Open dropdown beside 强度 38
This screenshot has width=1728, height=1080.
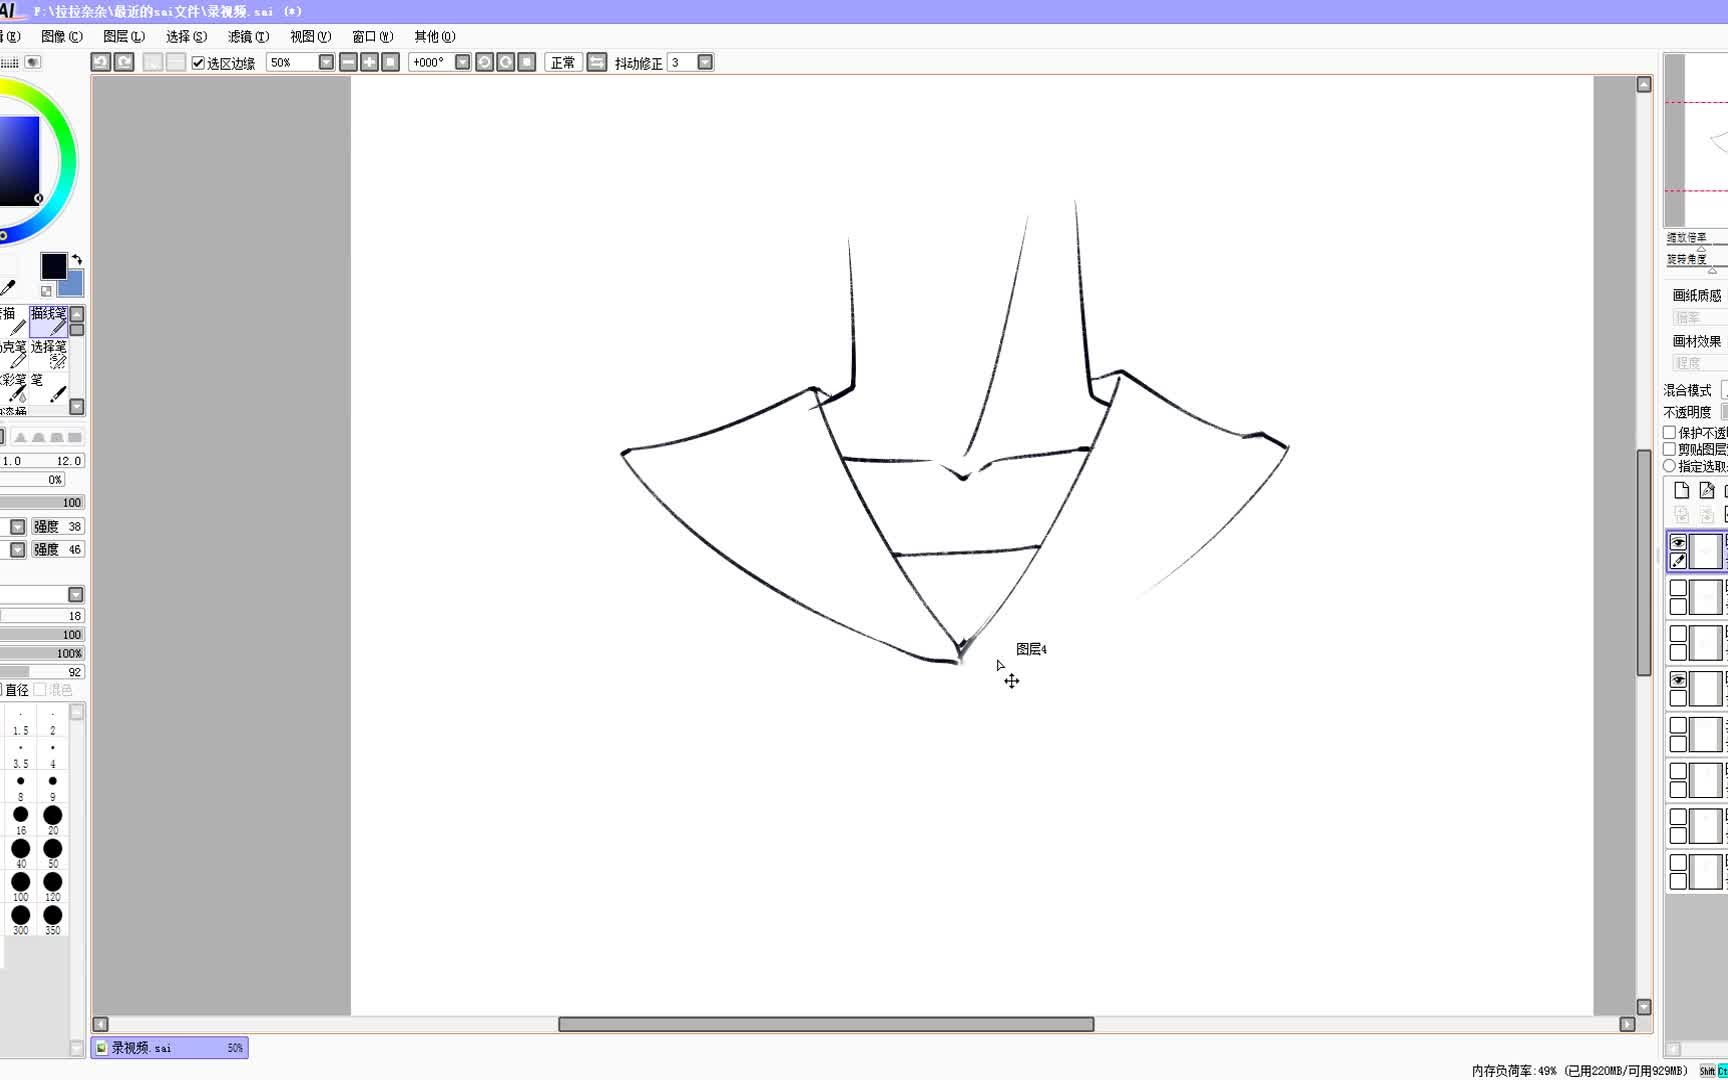coord(17,527)
